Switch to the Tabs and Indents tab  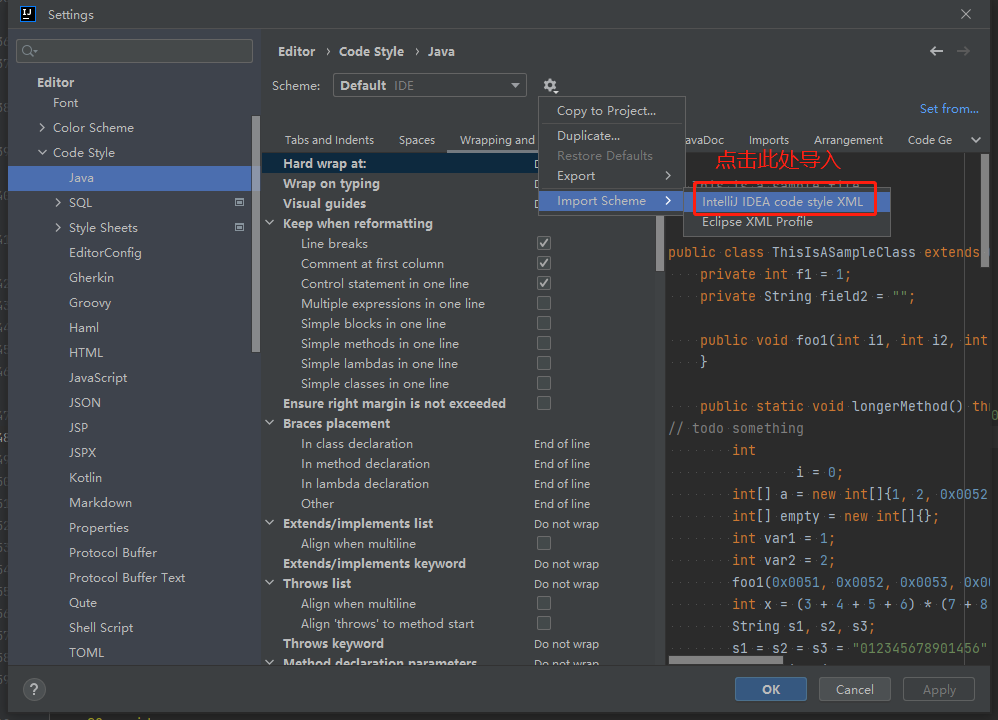click(329, 140)
